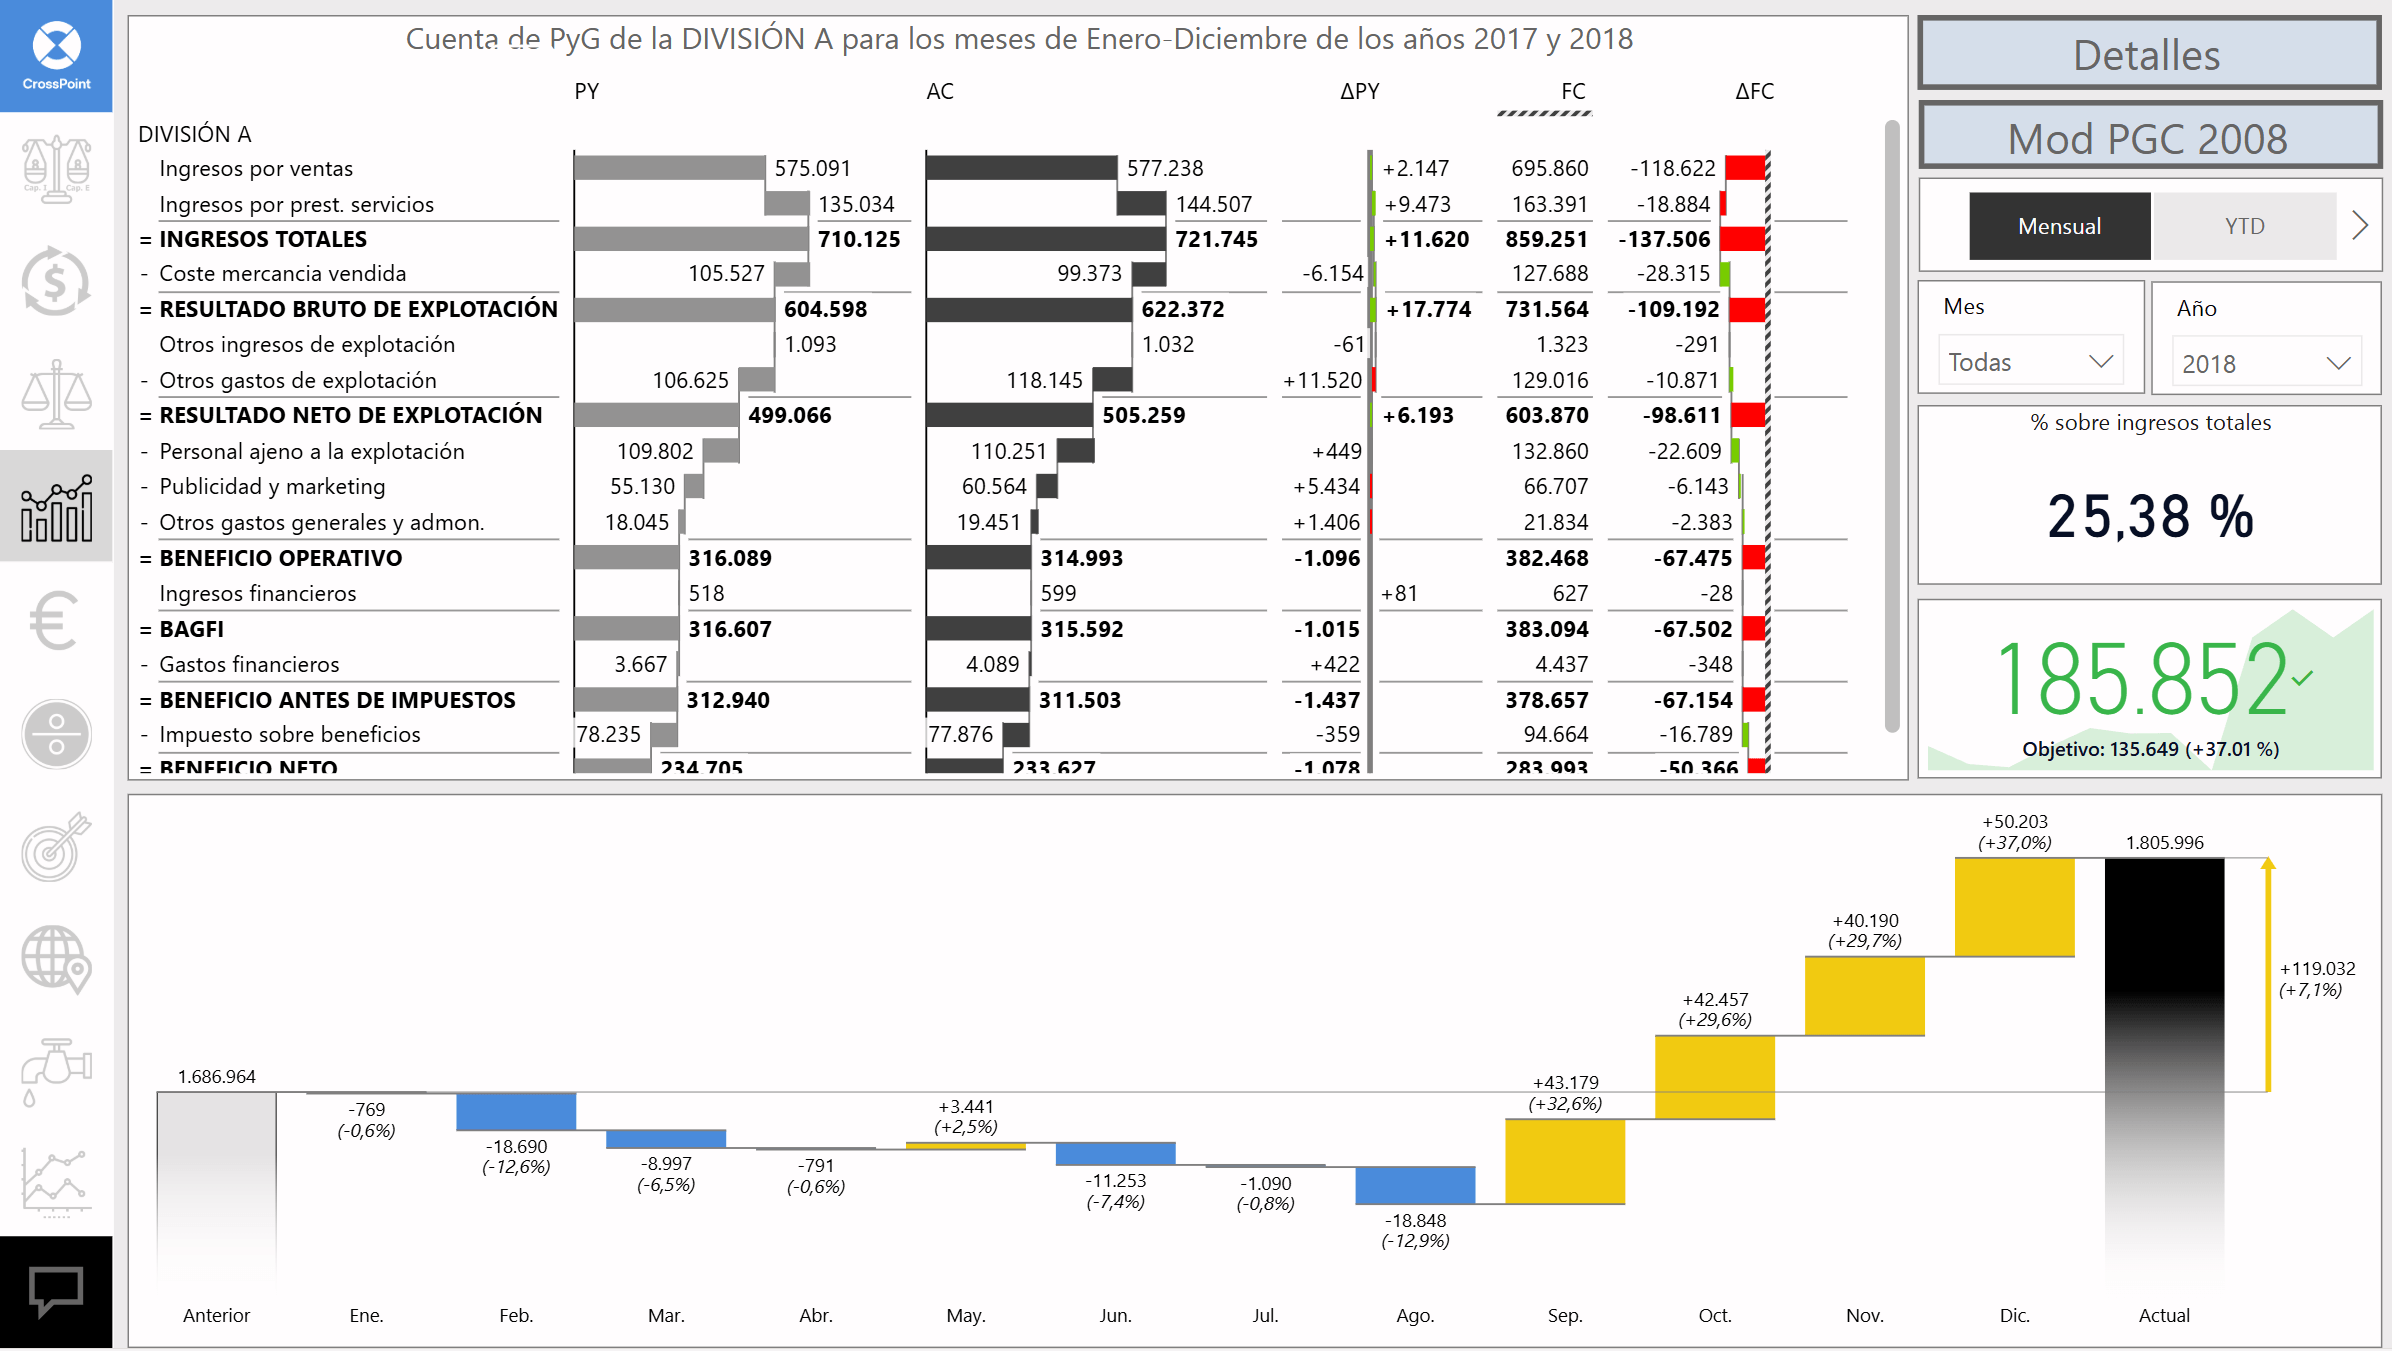Click the DIVISIÓN A group header
The height and width of the screenshot is (1351, 2392).
tap(195, 134)
